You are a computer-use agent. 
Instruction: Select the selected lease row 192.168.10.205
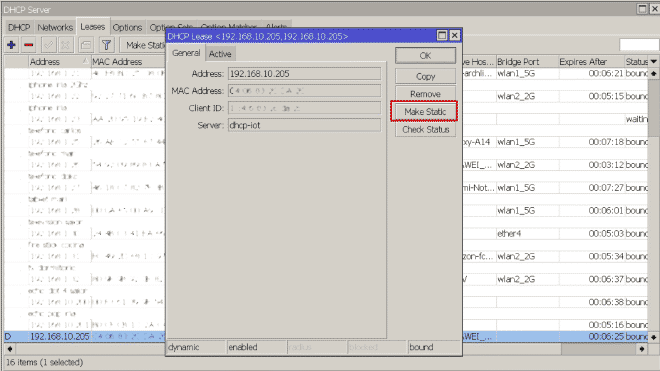coord(84,336)
